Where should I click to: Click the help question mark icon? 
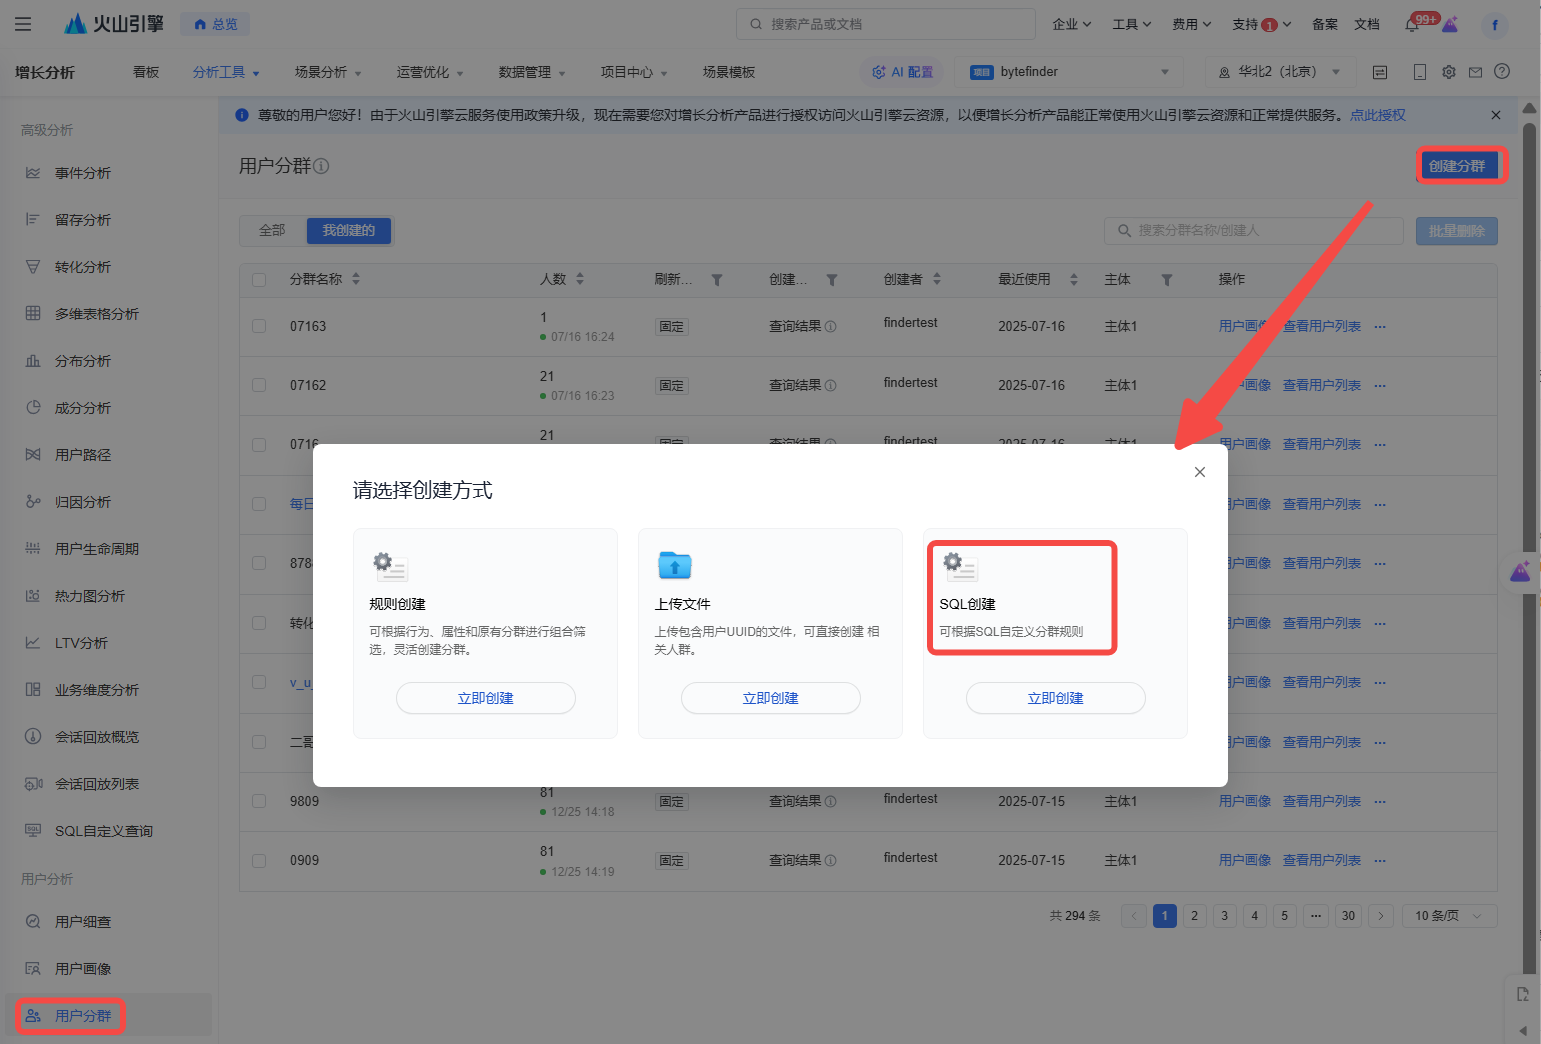coord(1501,72)
